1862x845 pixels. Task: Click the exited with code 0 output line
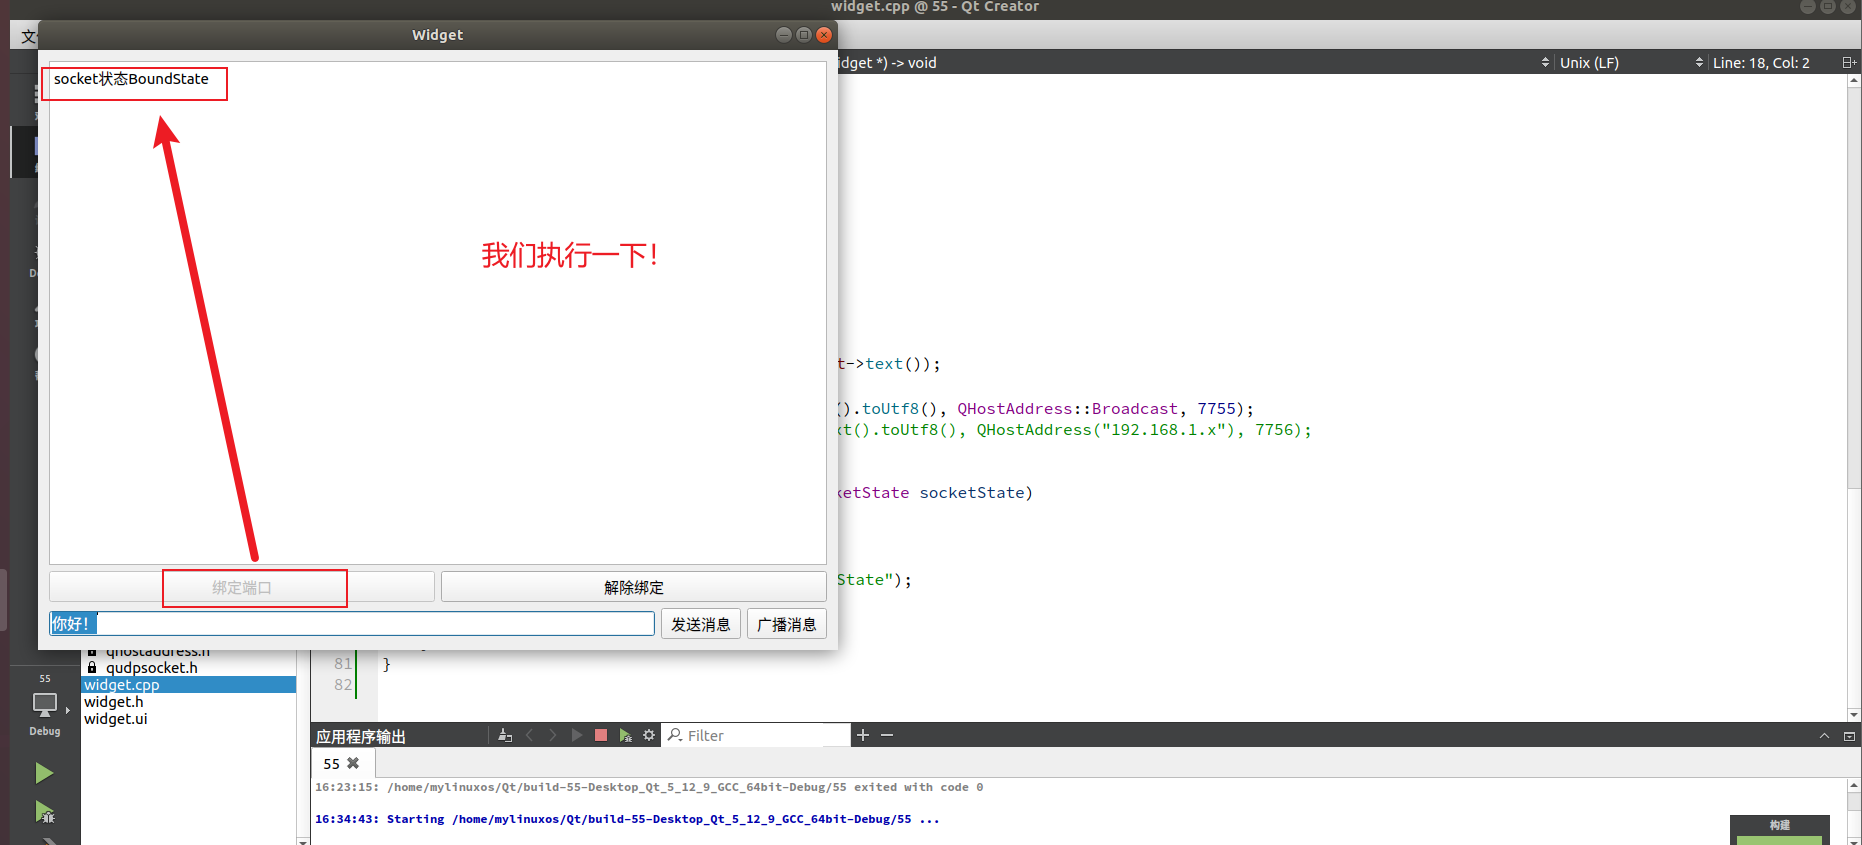coord(649,787)
